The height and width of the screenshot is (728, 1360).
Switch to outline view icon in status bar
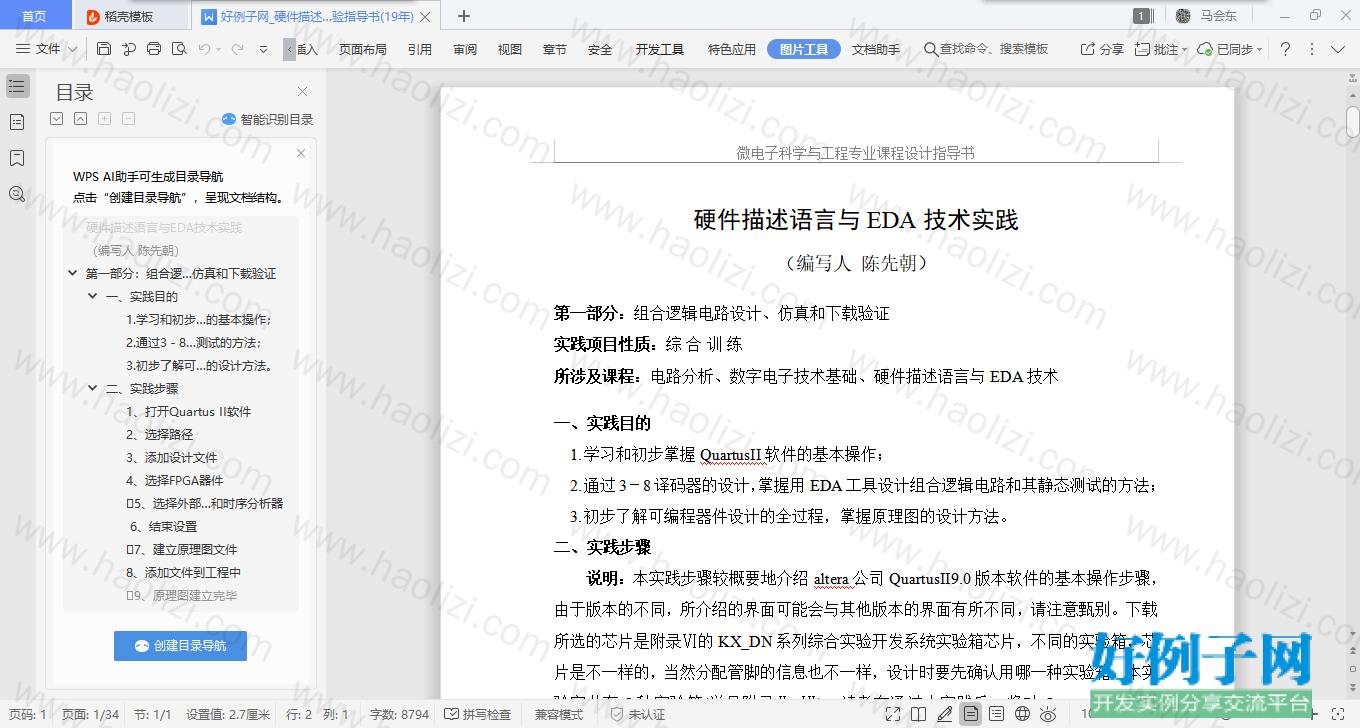click(996, 714)
